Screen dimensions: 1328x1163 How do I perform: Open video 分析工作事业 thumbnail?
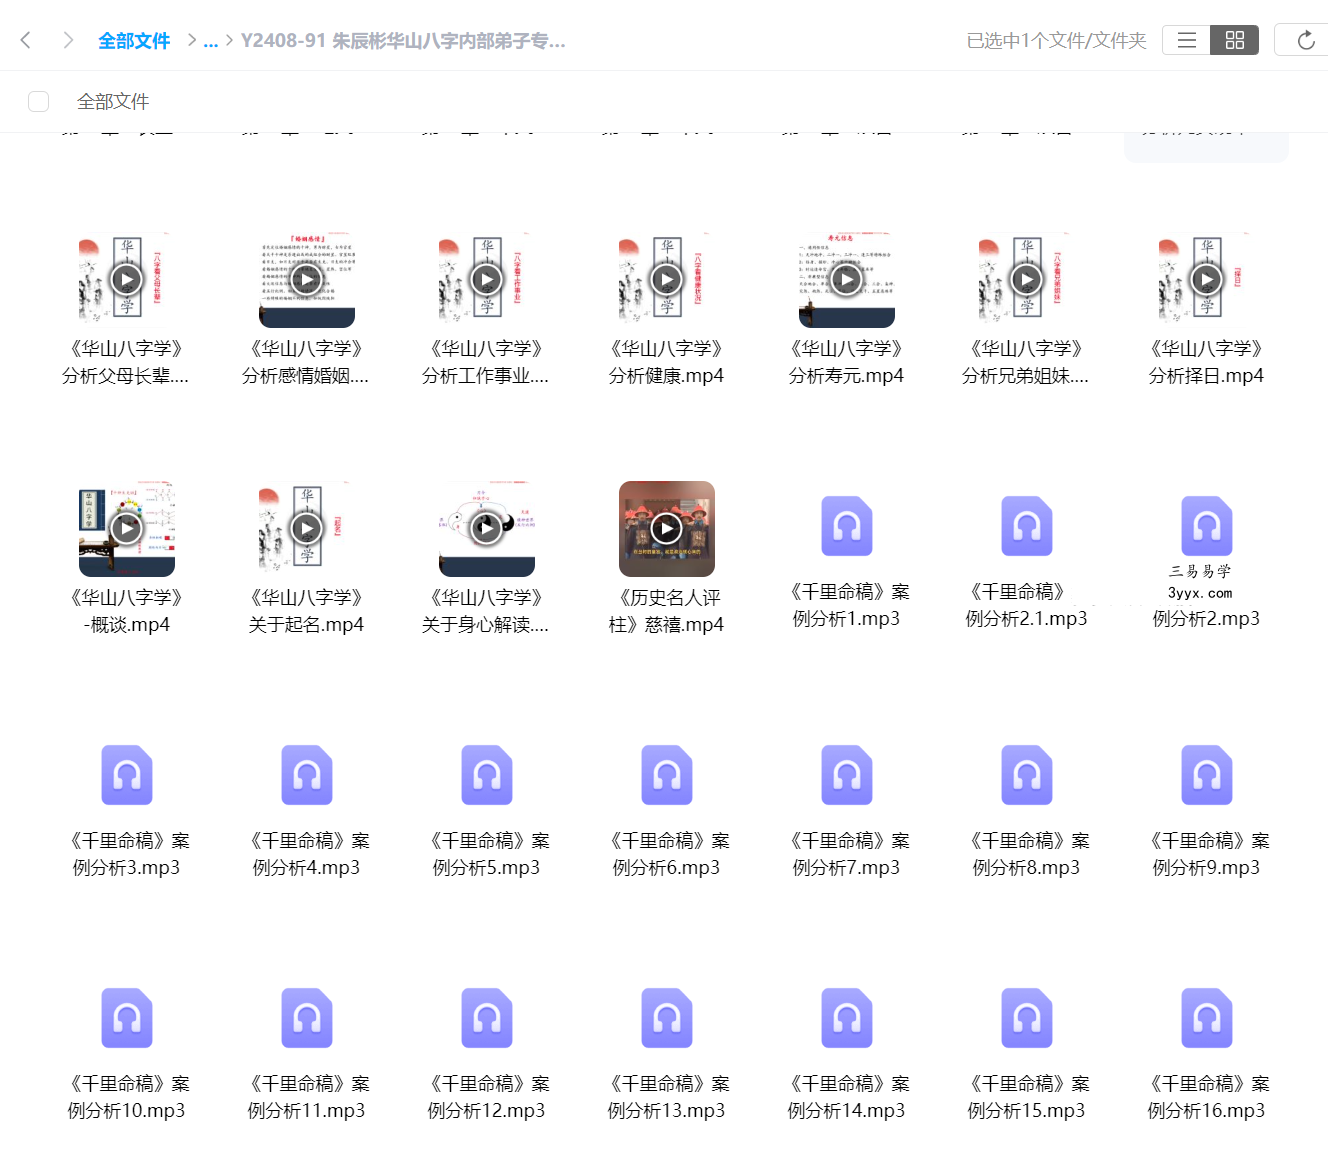tap(487, 280)
